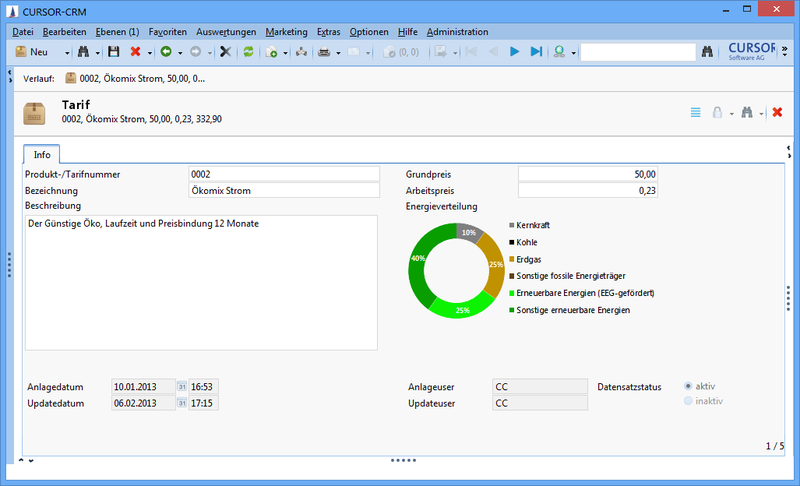Click the save floppy disk icon
Image resolution: width=800 pixels, height=486 pixels.
tap(113, 51)
